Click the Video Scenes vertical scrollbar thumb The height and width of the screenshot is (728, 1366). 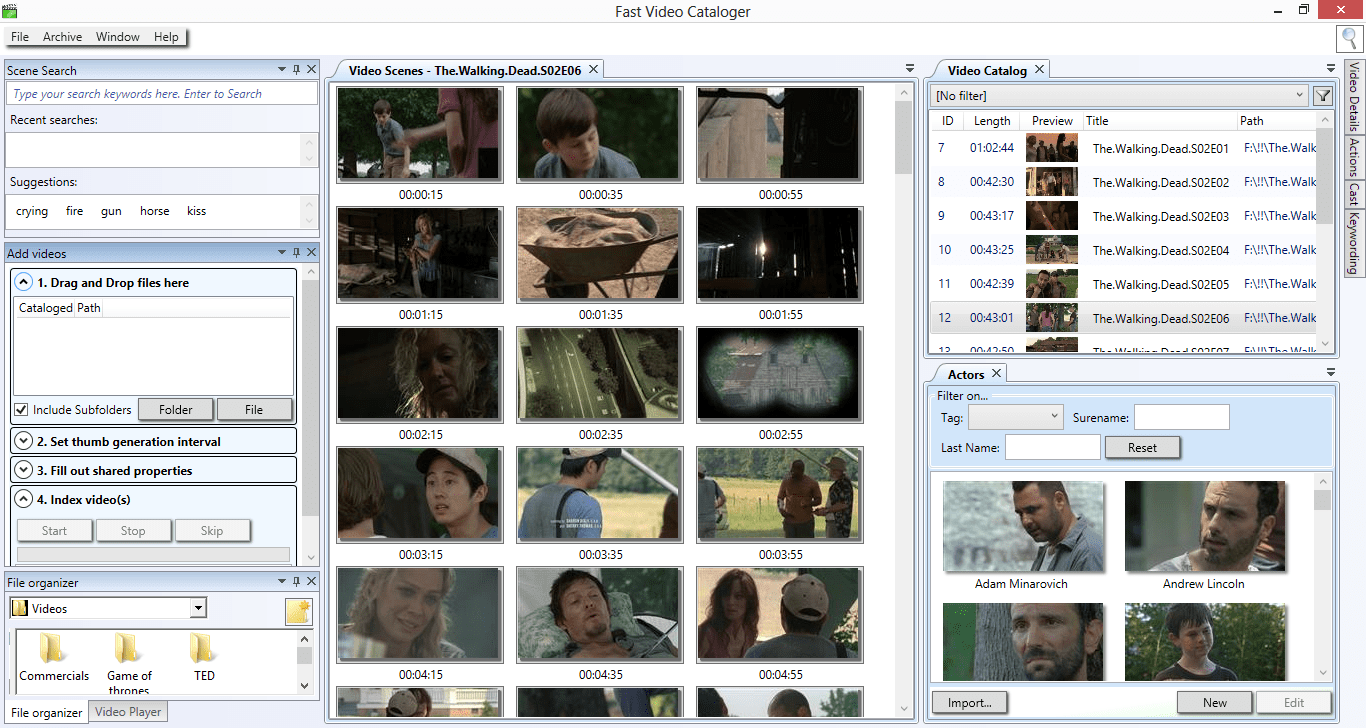[x=904, y=138]
